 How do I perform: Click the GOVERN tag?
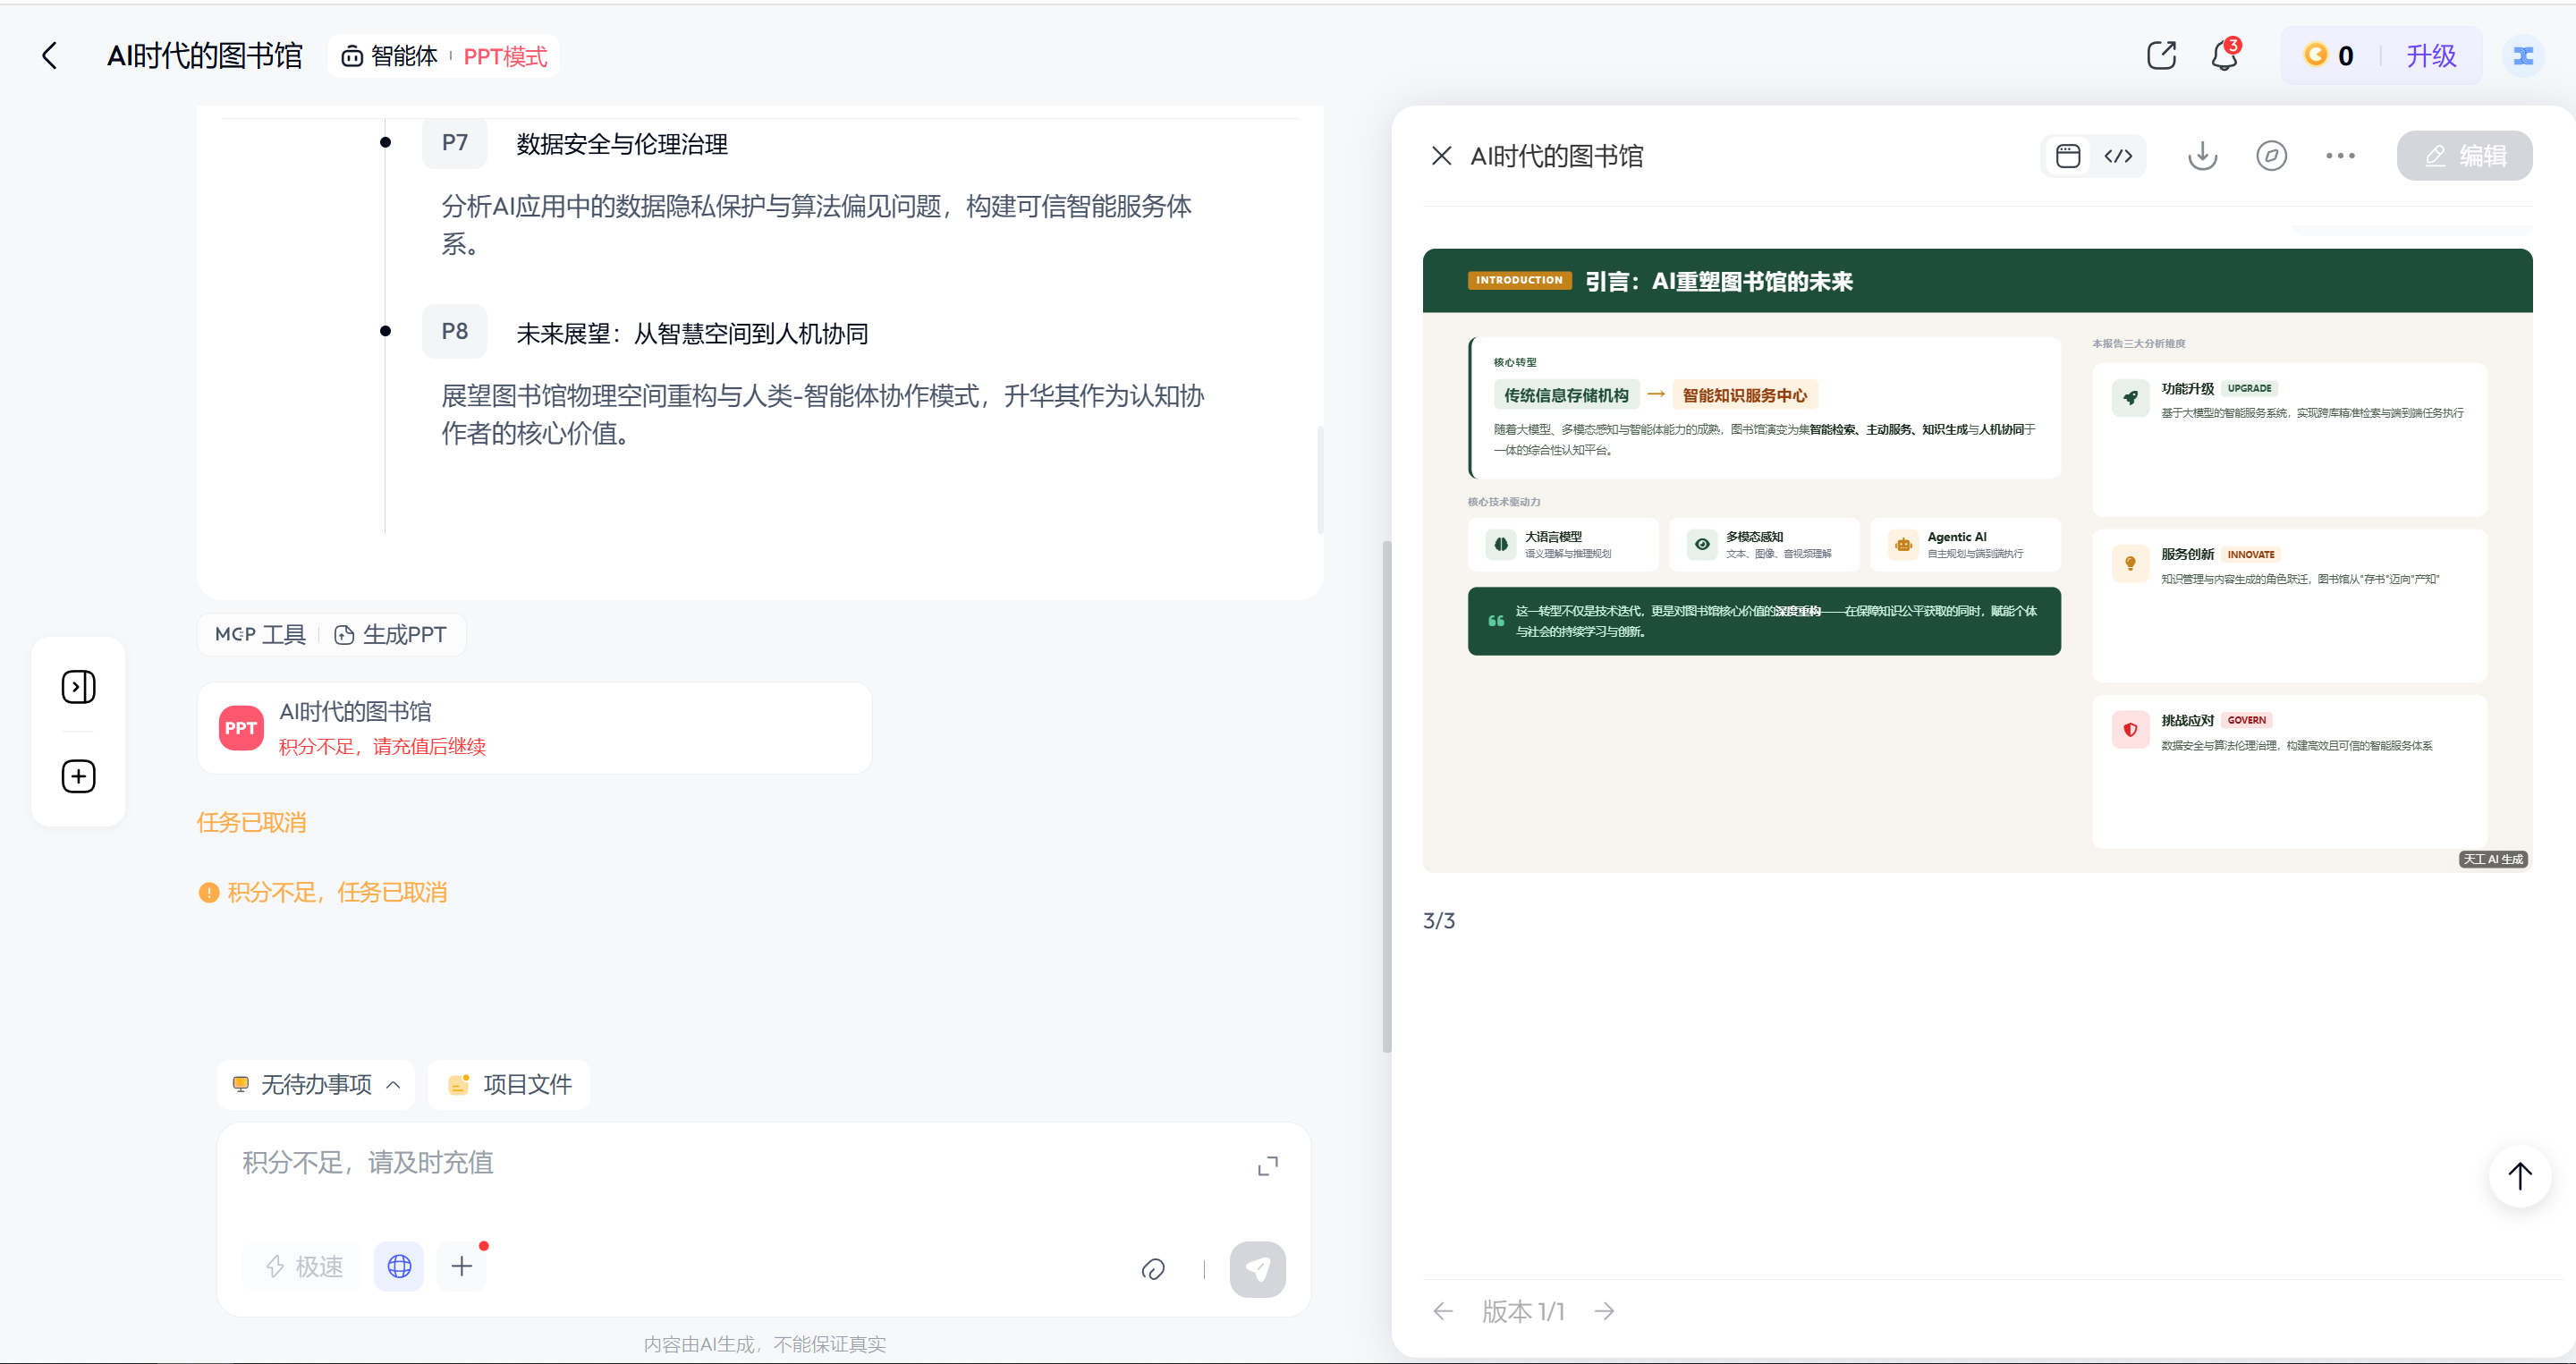click(x=2246, y=720)
